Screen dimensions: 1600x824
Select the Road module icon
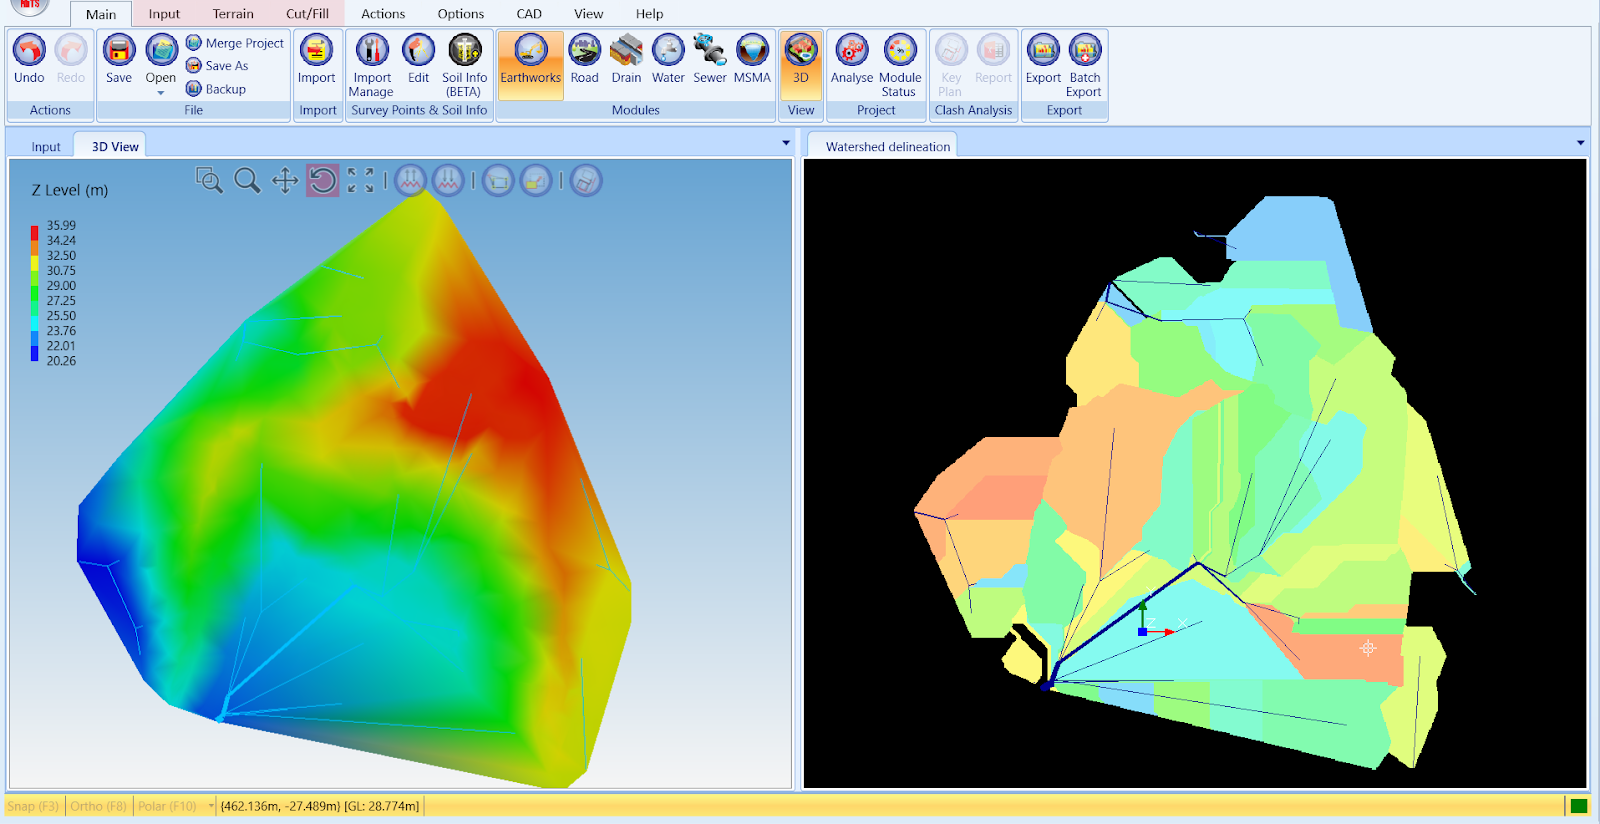tap(584, 60)
